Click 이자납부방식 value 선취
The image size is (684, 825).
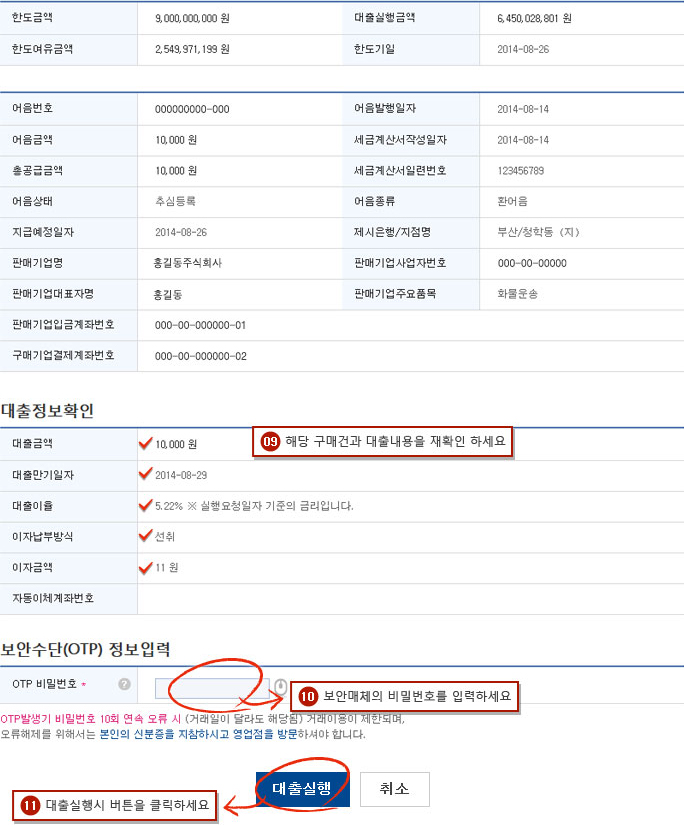coord(165,537)
